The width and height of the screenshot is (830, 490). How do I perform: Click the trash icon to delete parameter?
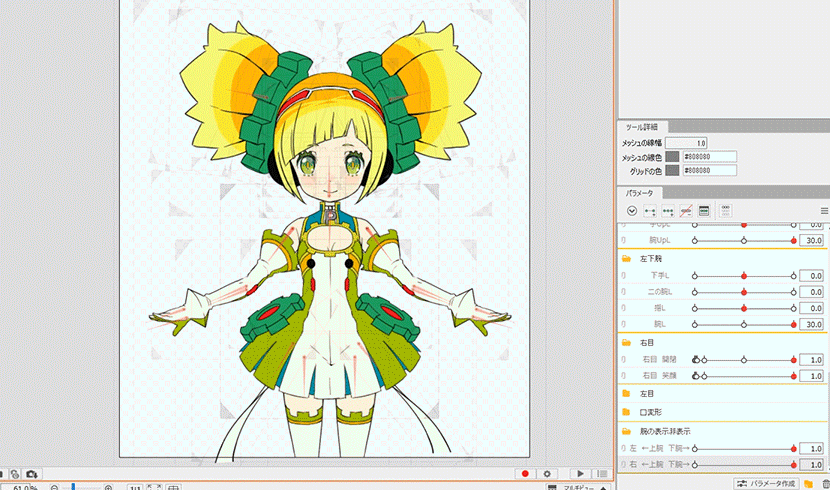tap(822, 484)
